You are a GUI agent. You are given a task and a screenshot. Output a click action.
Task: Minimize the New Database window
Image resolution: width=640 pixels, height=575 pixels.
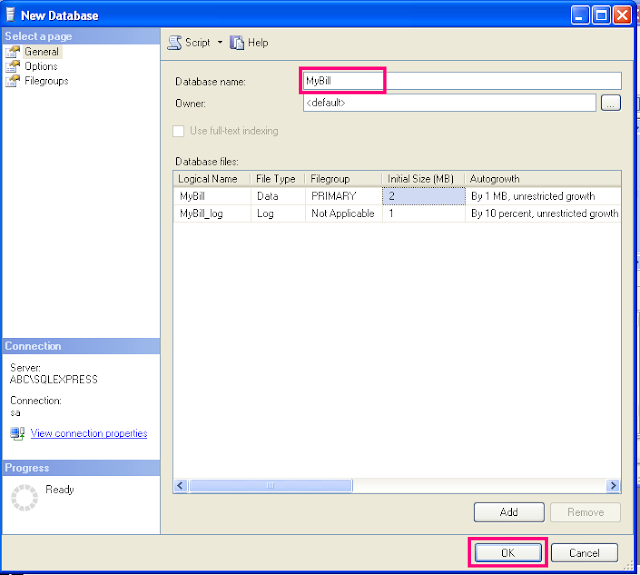tap(580, 16)
